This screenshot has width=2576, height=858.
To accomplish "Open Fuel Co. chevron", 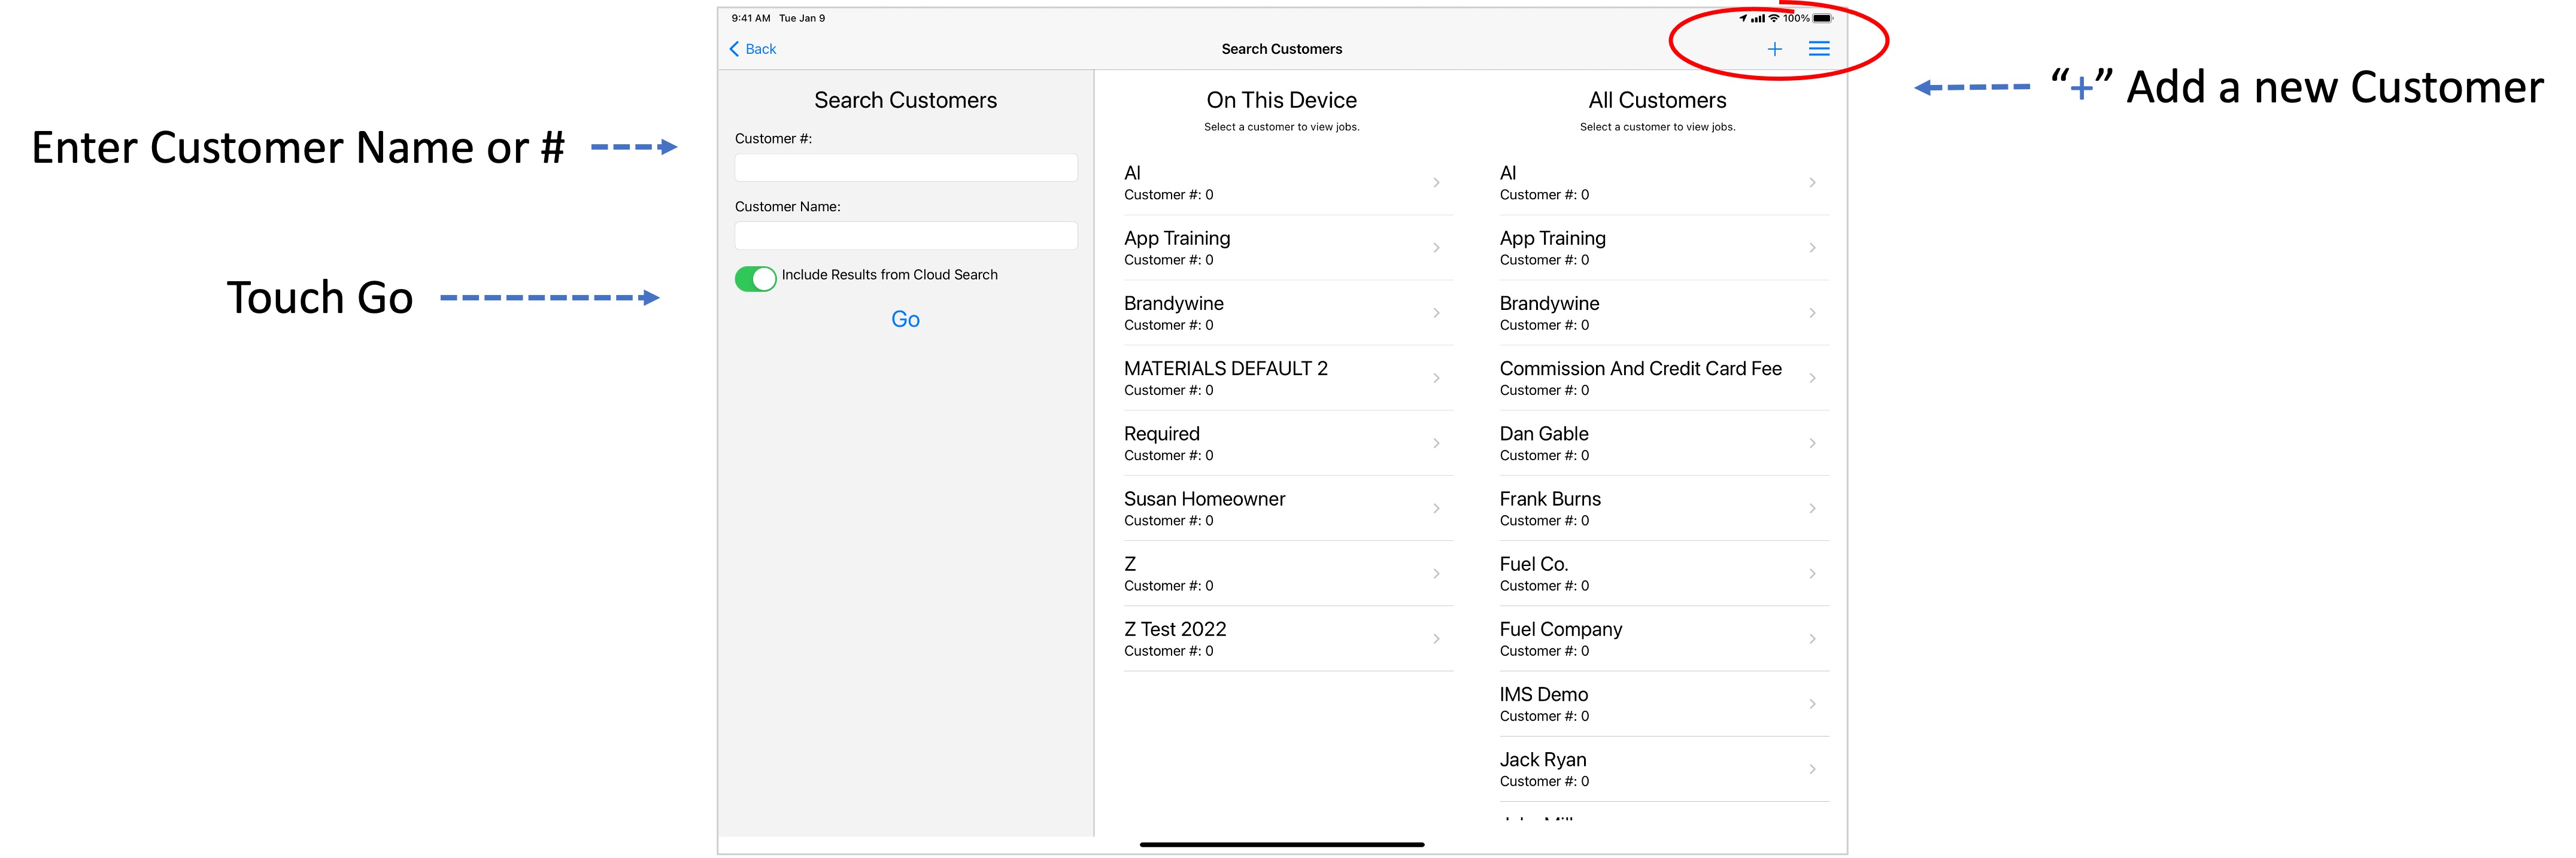I will click(1812, 574).
